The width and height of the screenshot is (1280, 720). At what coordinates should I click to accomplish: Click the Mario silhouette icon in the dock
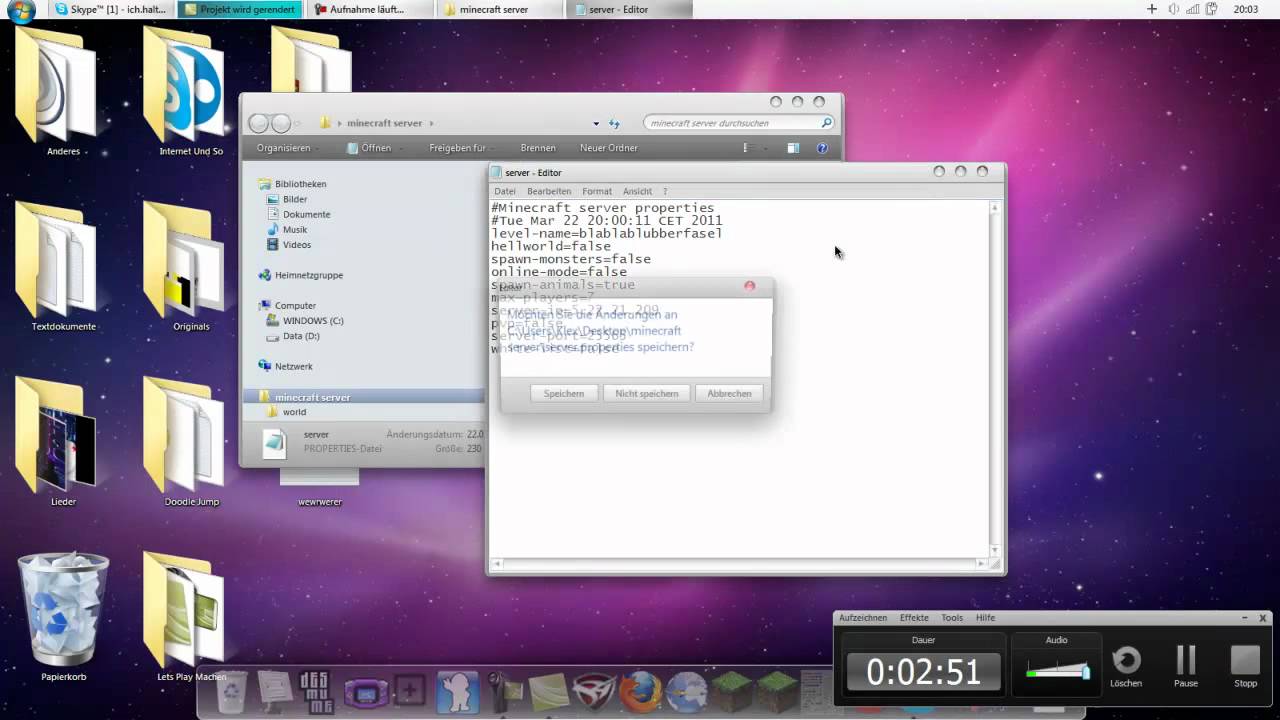pyautogui.click(x=456, y=691)
